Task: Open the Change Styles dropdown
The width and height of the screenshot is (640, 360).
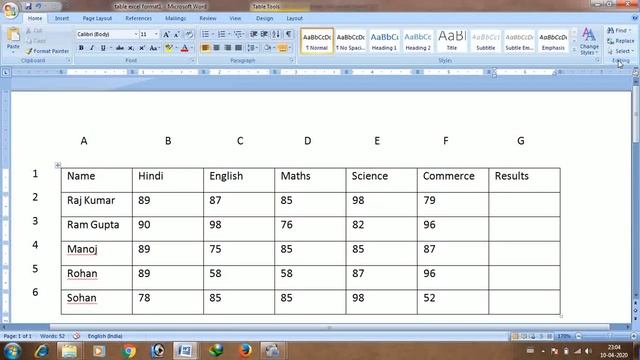Action: click(x=589, y=41)
